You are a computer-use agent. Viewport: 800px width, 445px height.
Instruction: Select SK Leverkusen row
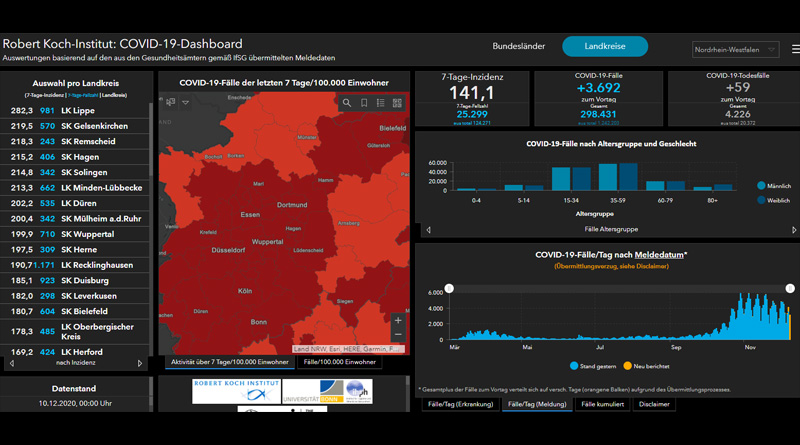point(74,296)
